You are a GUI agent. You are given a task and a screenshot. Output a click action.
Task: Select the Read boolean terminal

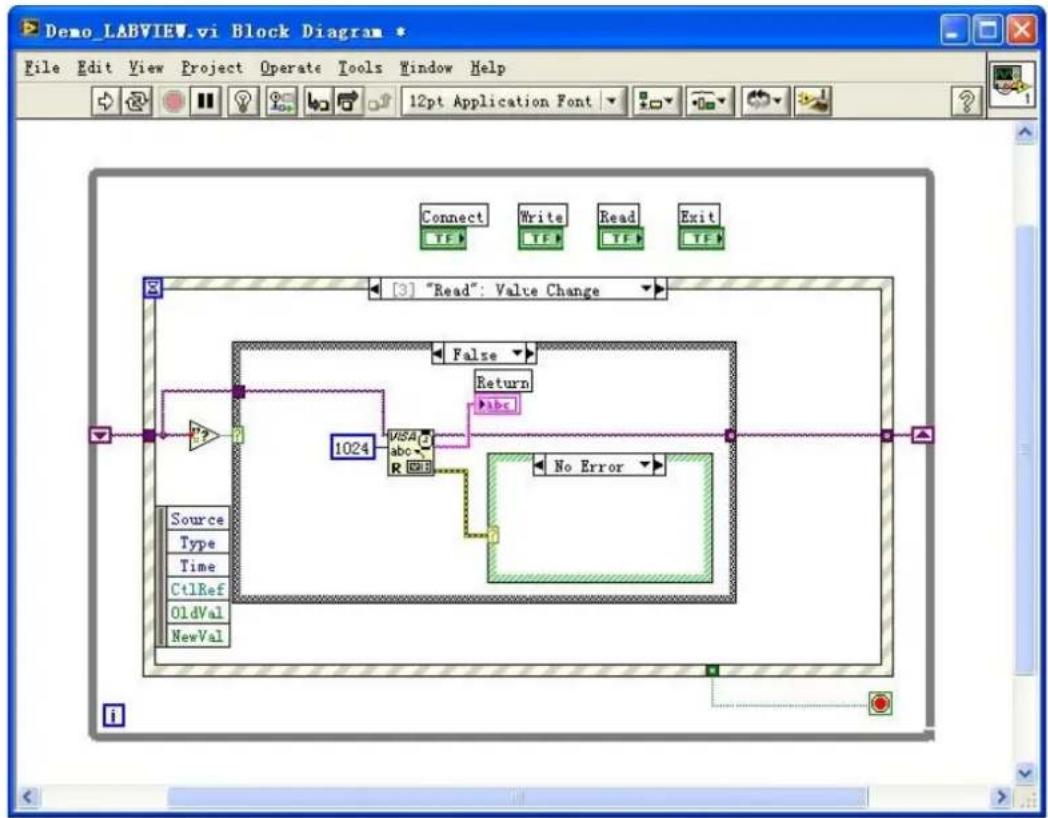620,239
